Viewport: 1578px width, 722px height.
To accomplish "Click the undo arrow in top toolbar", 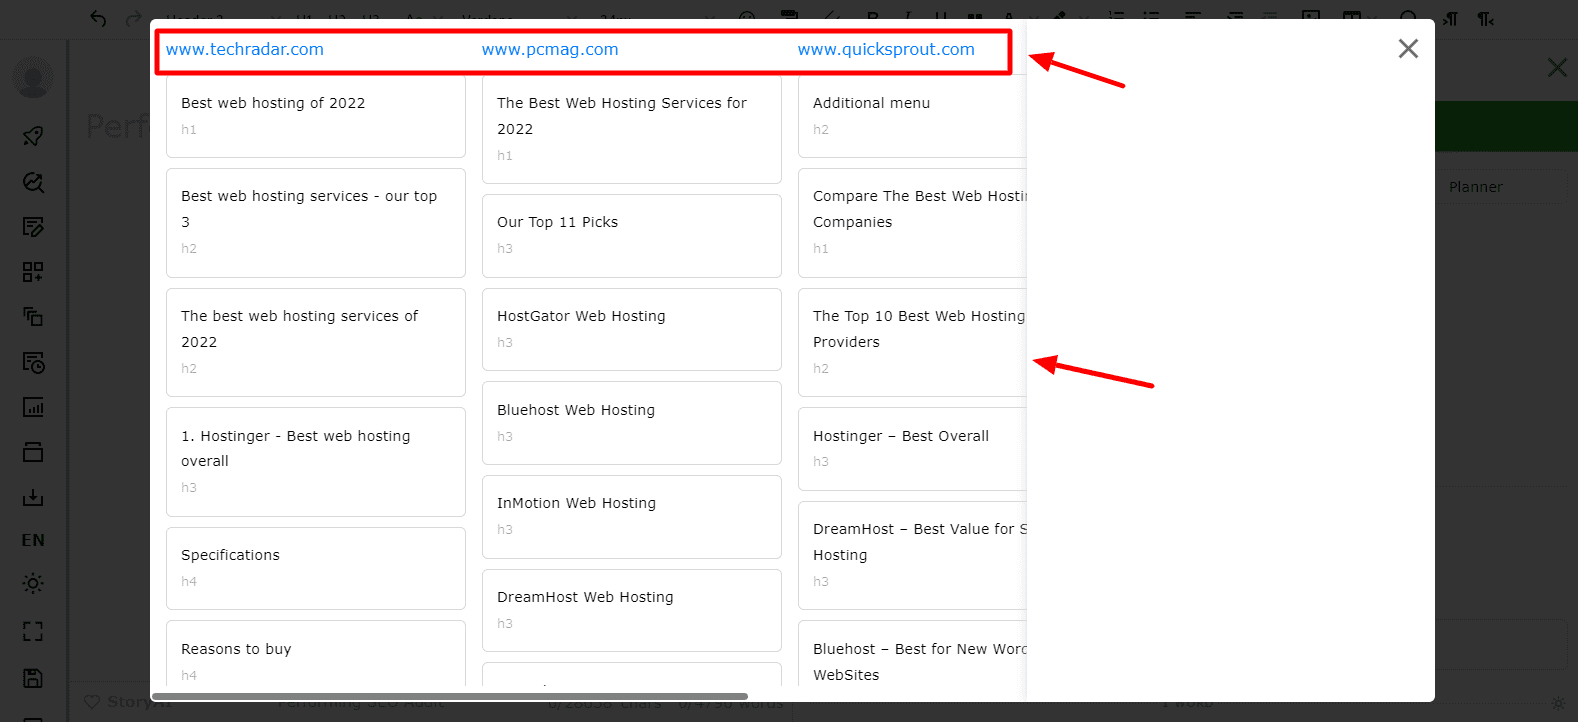I will (x=98, y=19).
